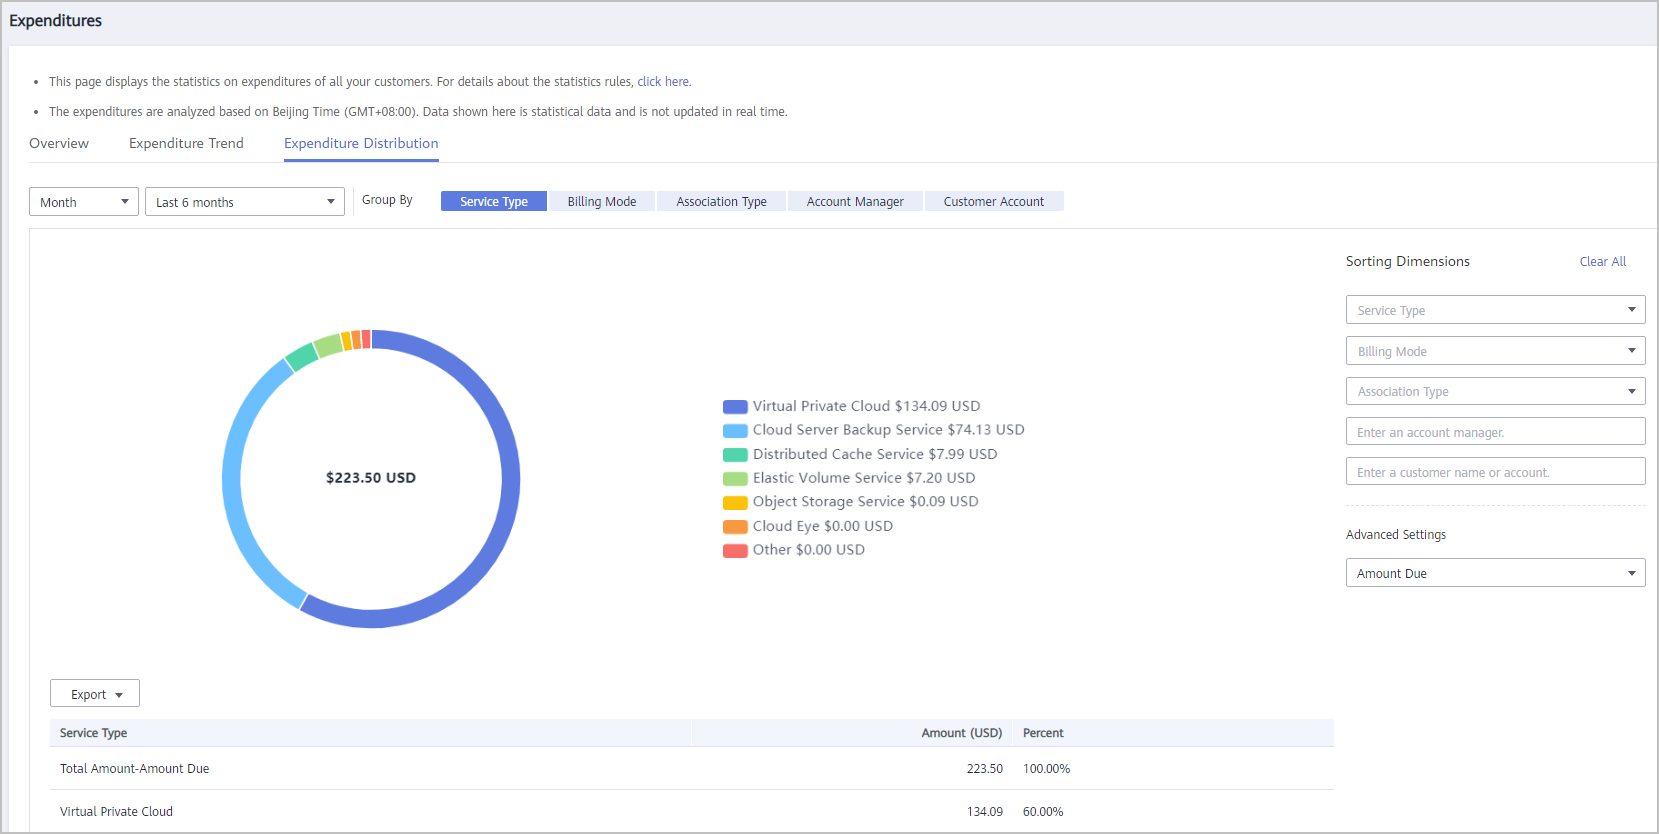Focus the account manager input field

click(x=1495, y=432)
